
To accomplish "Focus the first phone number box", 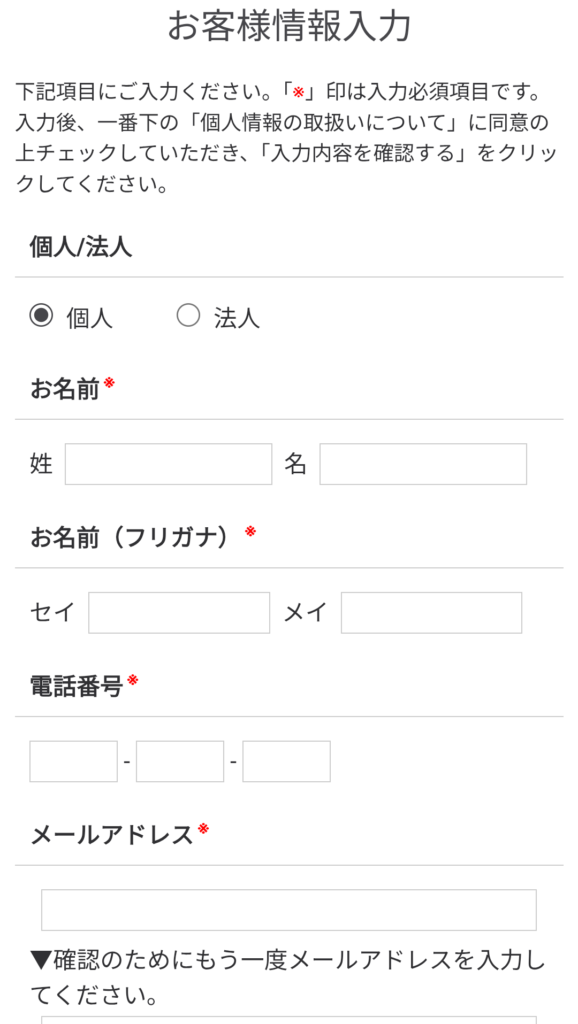I will tap(74, 761).
